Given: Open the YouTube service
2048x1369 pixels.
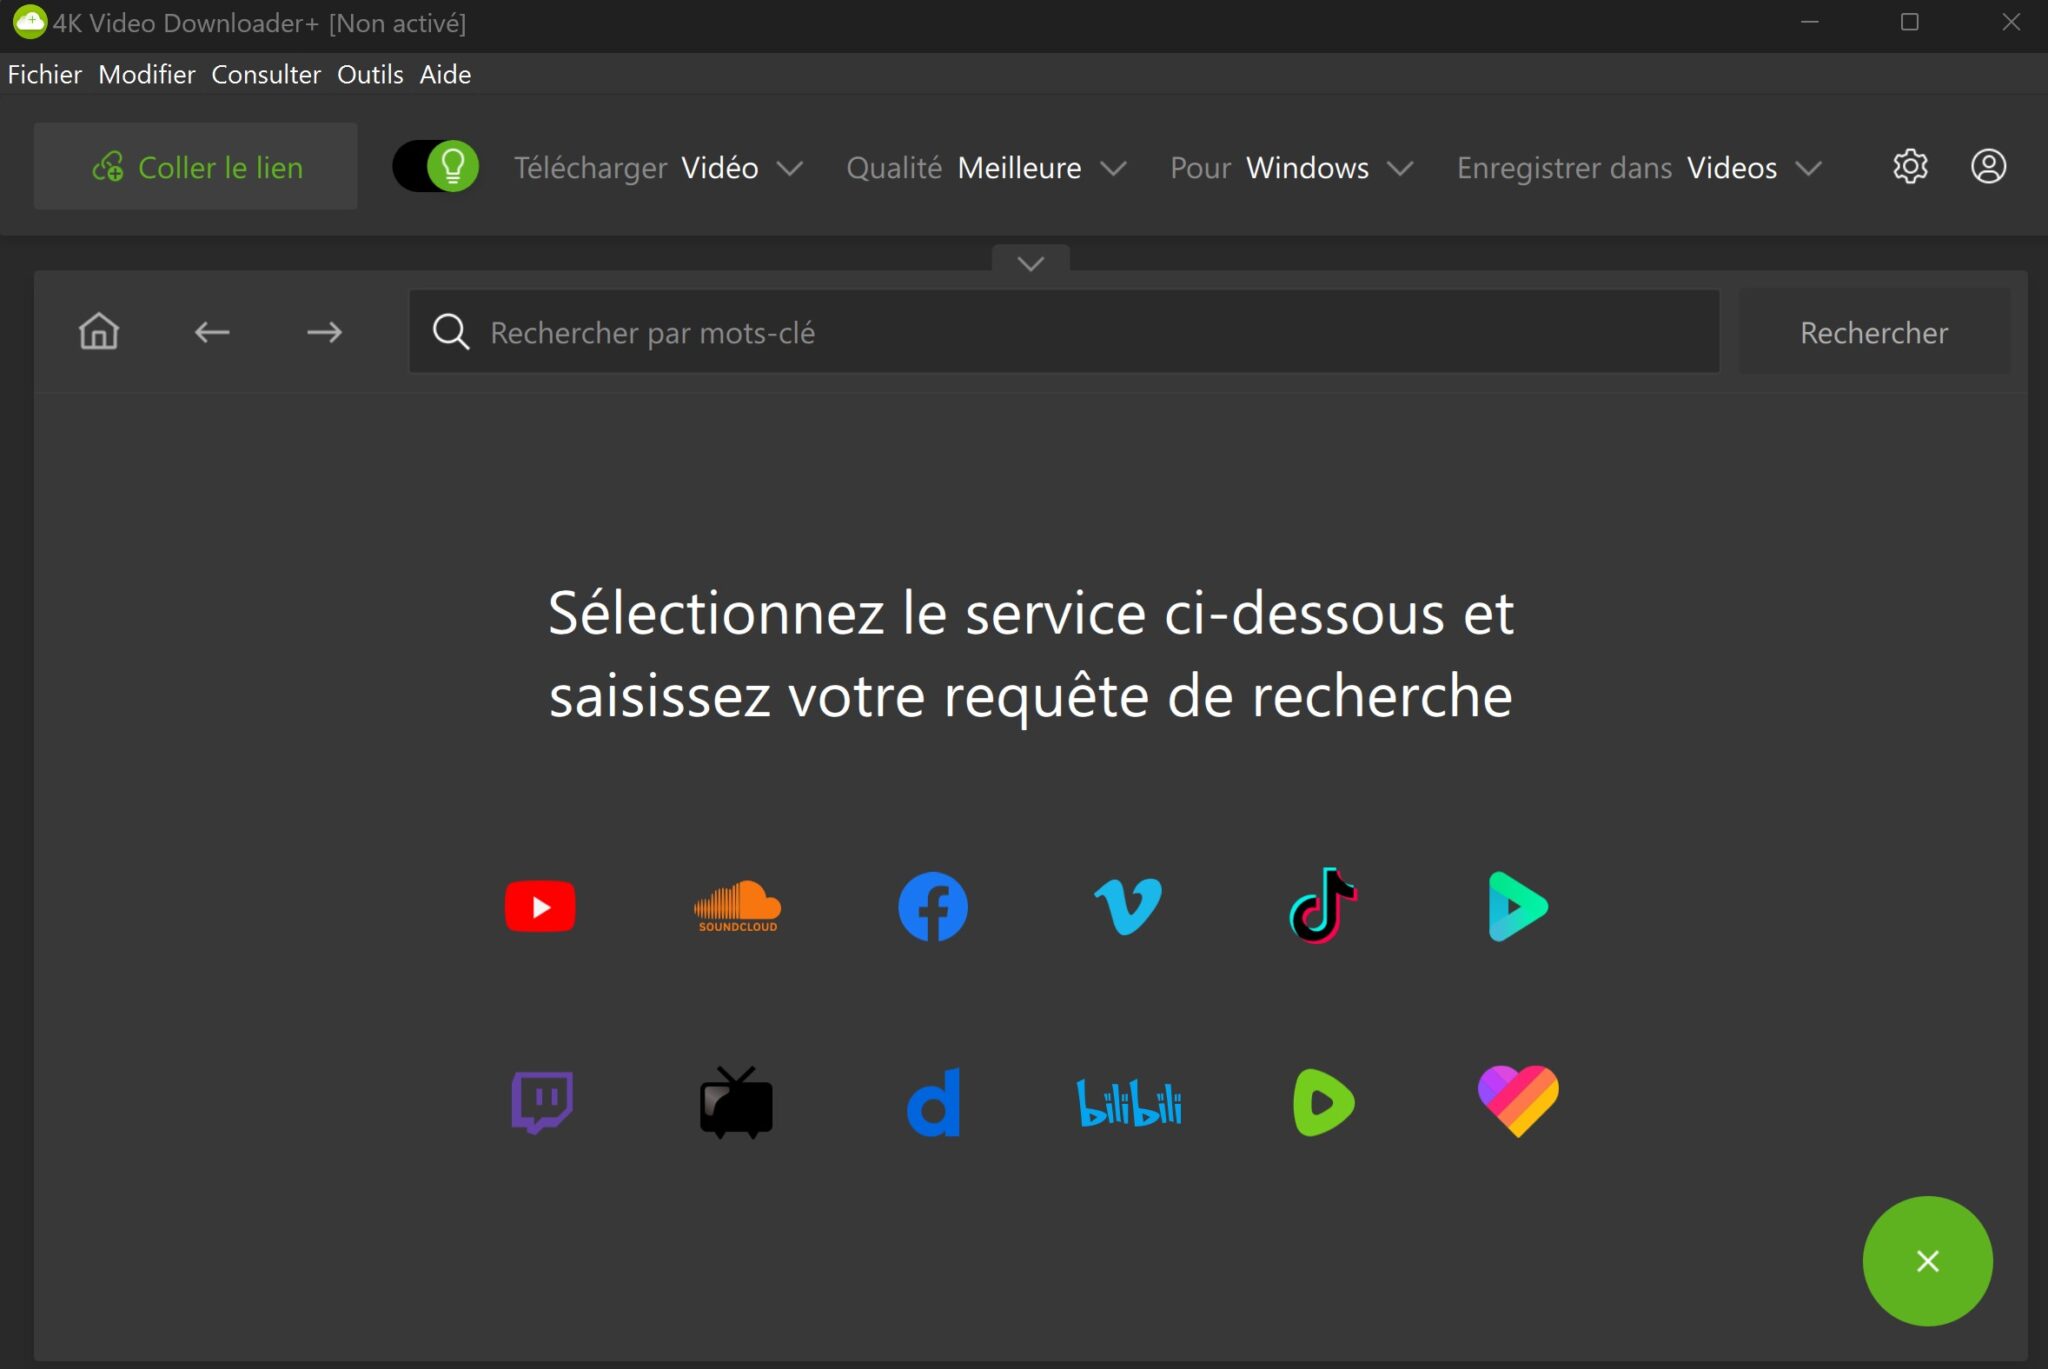Looking at the screenshot, I should click(540, 906).
